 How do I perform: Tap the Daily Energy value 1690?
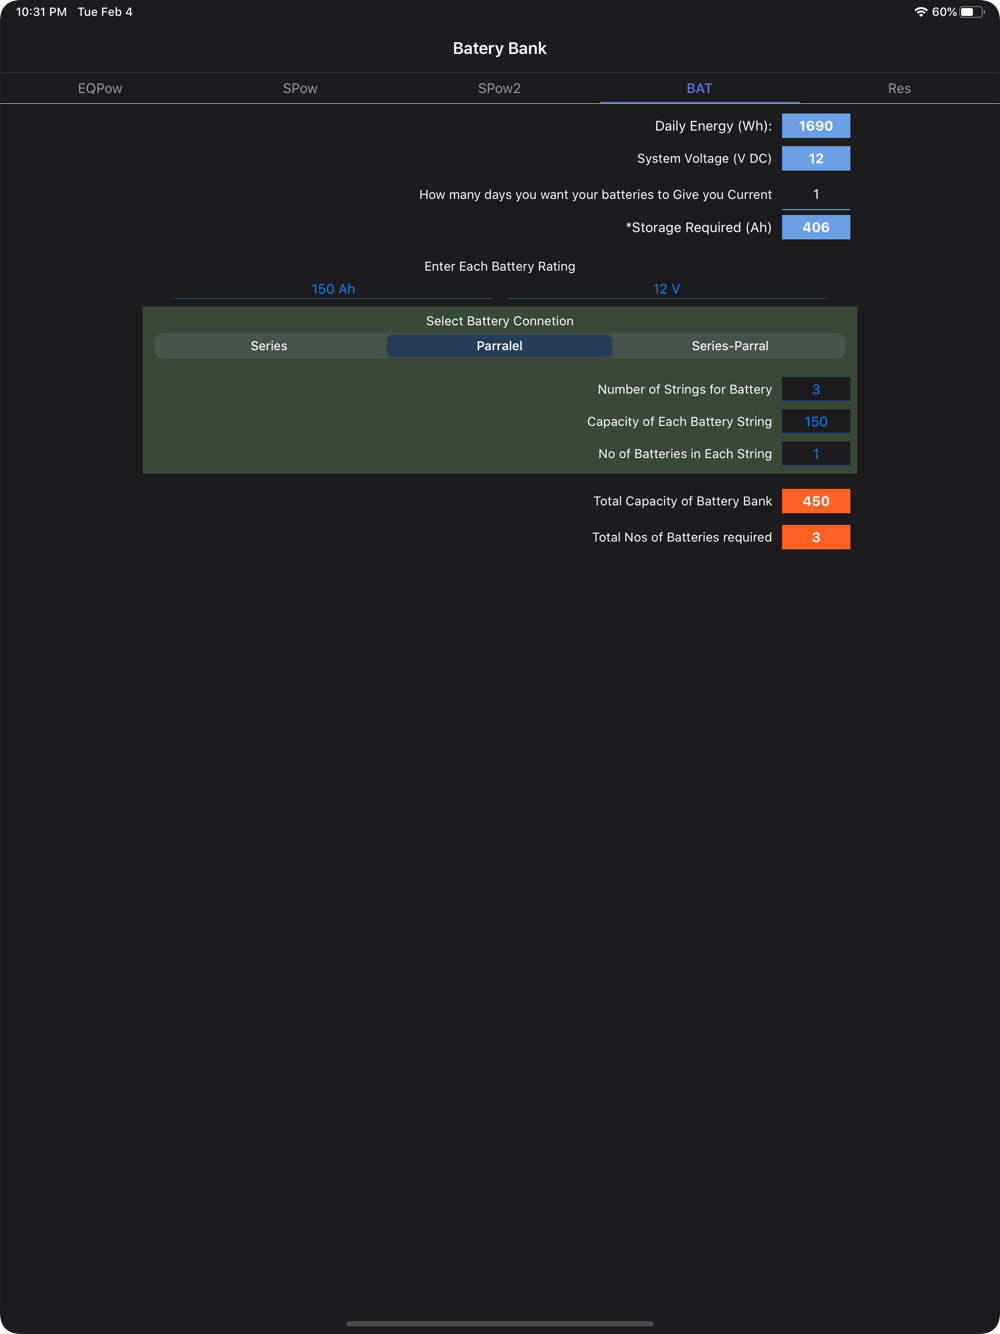(x=816, y=126)
